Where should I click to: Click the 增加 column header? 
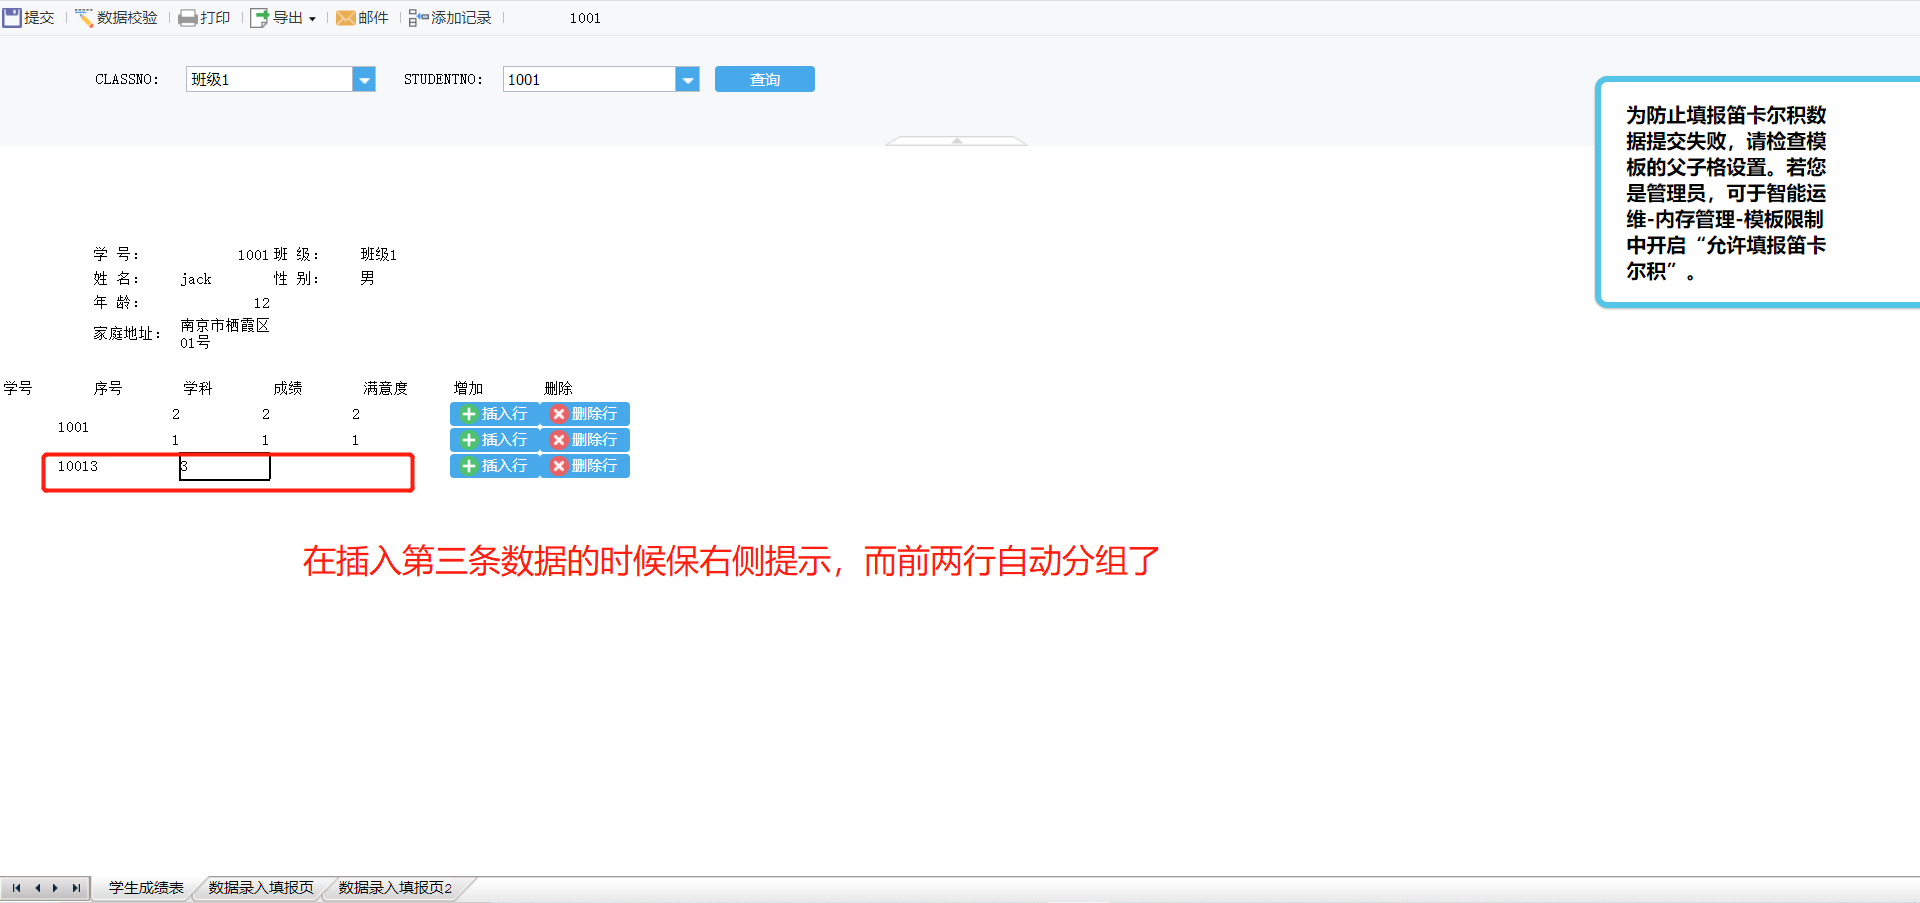(468, 388)
